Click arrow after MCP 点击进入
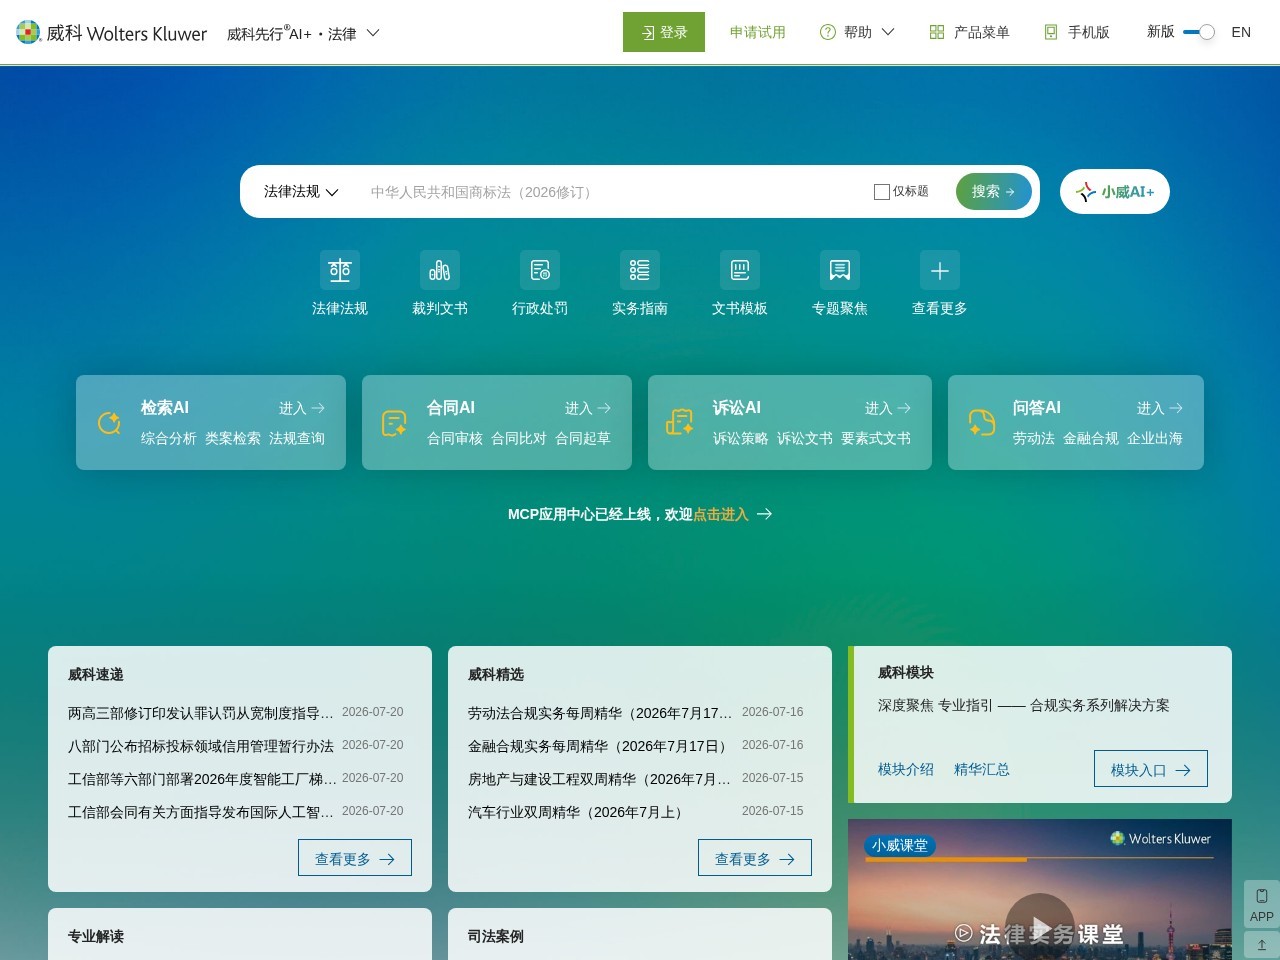Image resolution: width=1280 pixels, height=960 pixels. (x=765, y=514)
